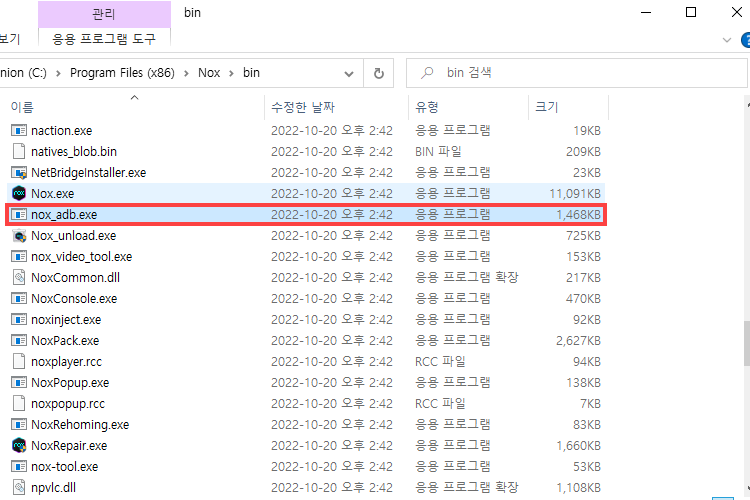The height and width of the screenshot is (500, 750).
Task: Expand the chevron after the Nox breadcrumb
Action: (231, 73)
